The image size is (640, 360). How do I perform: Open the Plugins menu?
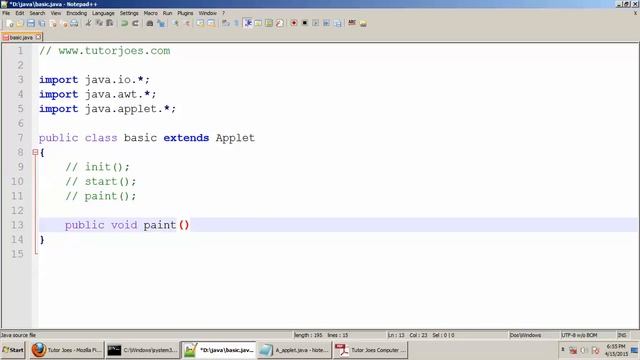[185, 13]
